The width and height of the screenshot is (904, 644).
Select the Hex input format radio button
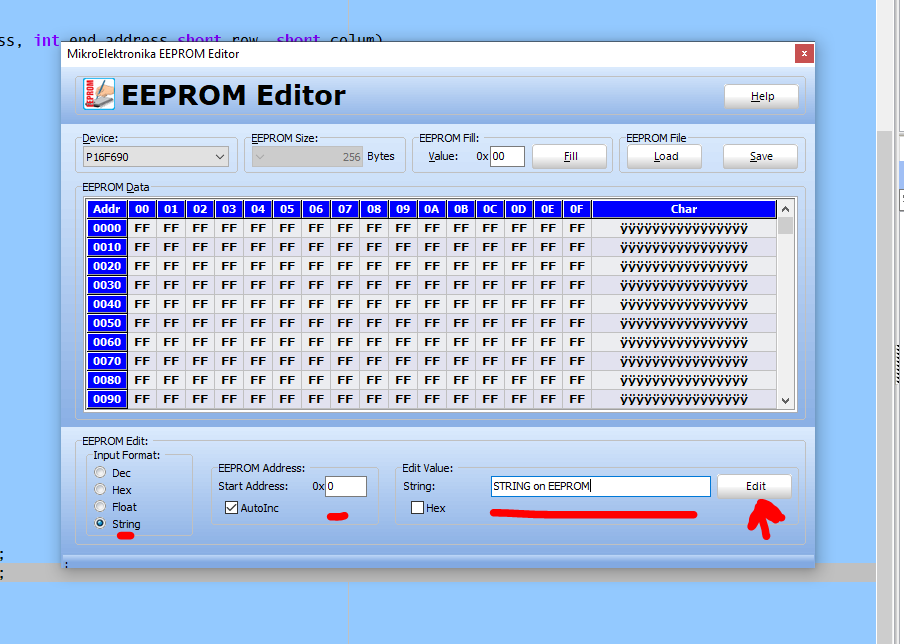[100, 489]
